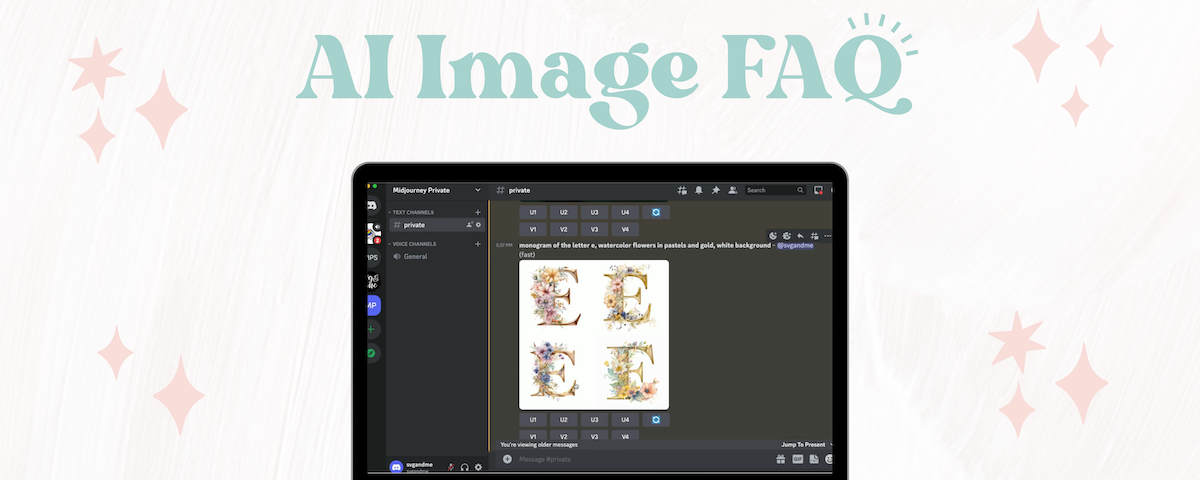This screenshot has width=1200, height=480.
Task: Open user settings gear
Action: tap(478, 467)
